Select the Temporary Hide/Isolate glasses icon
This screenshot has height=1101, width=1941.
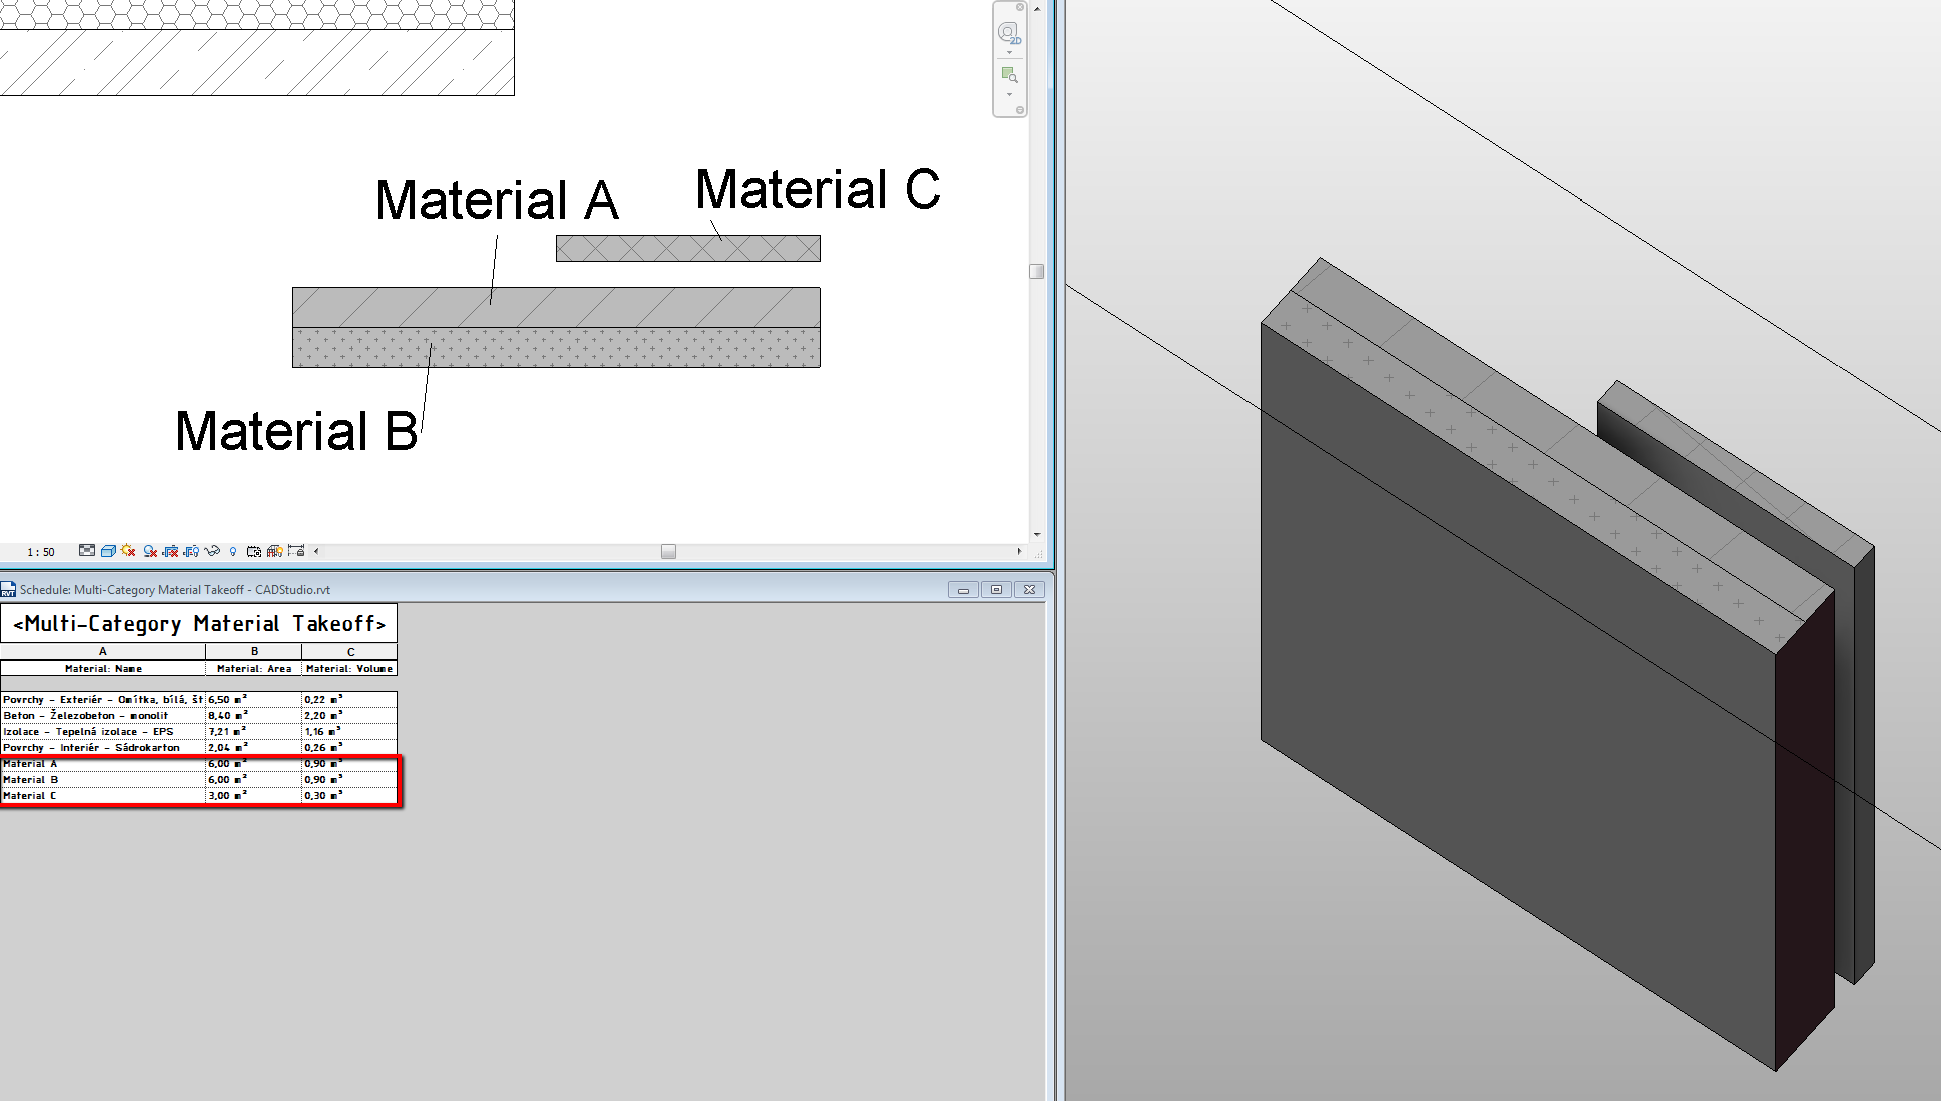[212, 550]
